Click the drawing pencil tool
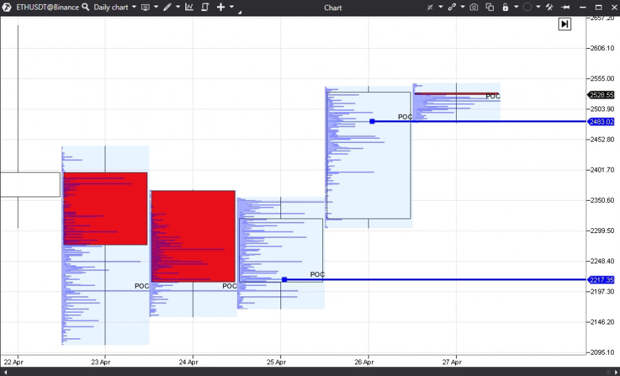Viewport: 620px width, 376px height. point(168,7)
